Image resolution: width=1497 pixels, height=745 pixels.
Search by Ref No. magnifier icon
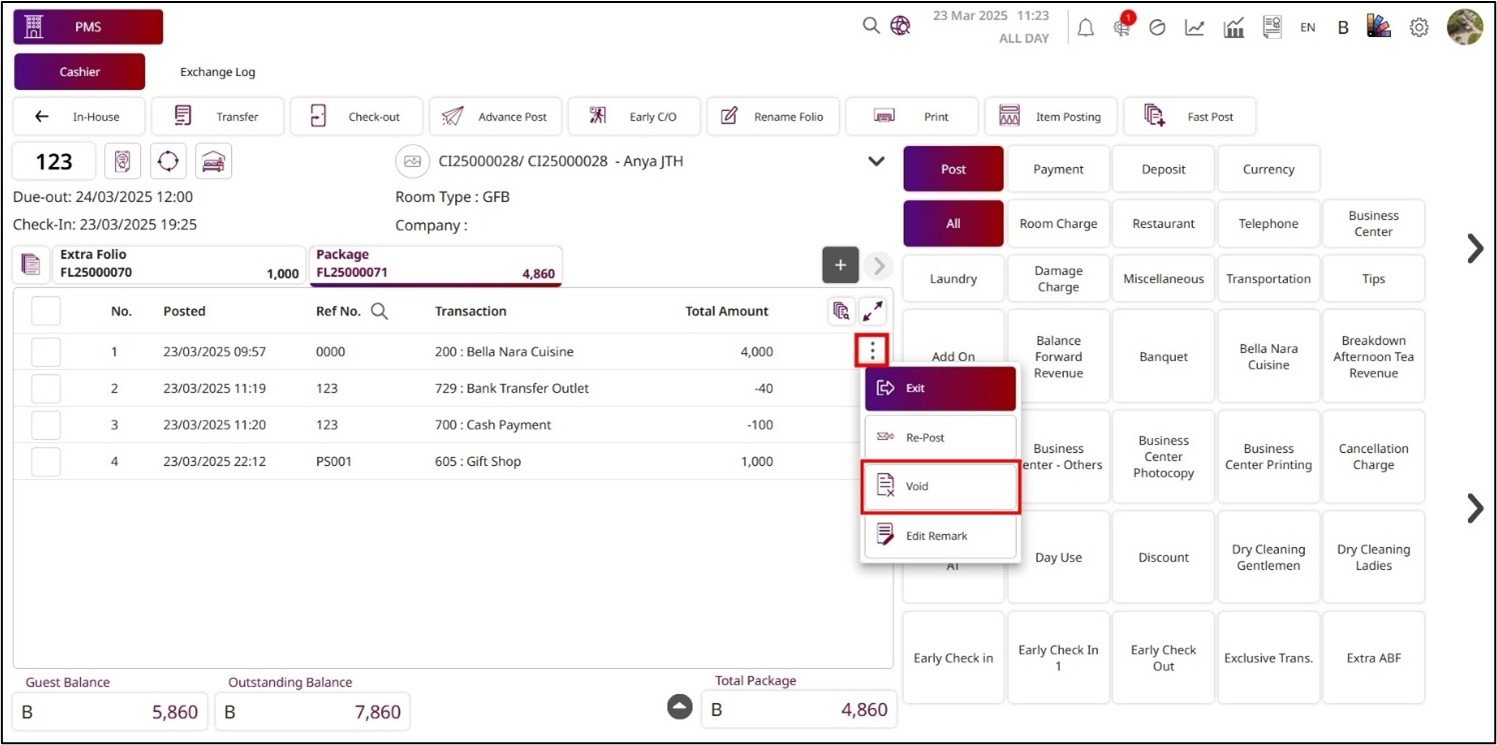pos(379,311)
